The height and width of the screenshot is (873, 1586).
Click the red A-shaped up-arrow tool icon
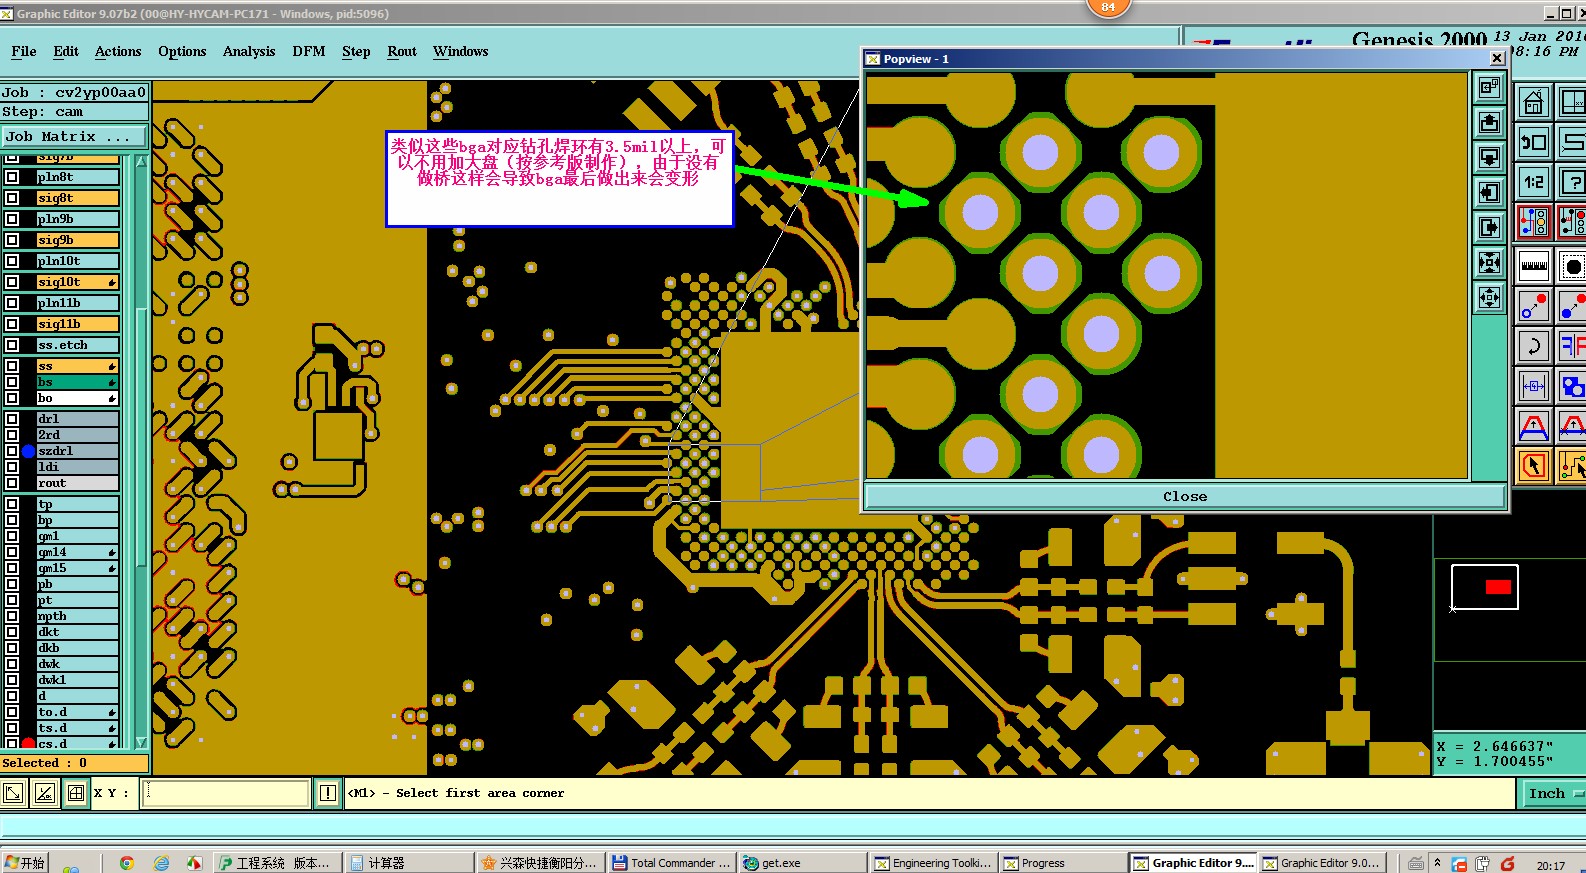pyautogui.click(x=1533, y=427)
